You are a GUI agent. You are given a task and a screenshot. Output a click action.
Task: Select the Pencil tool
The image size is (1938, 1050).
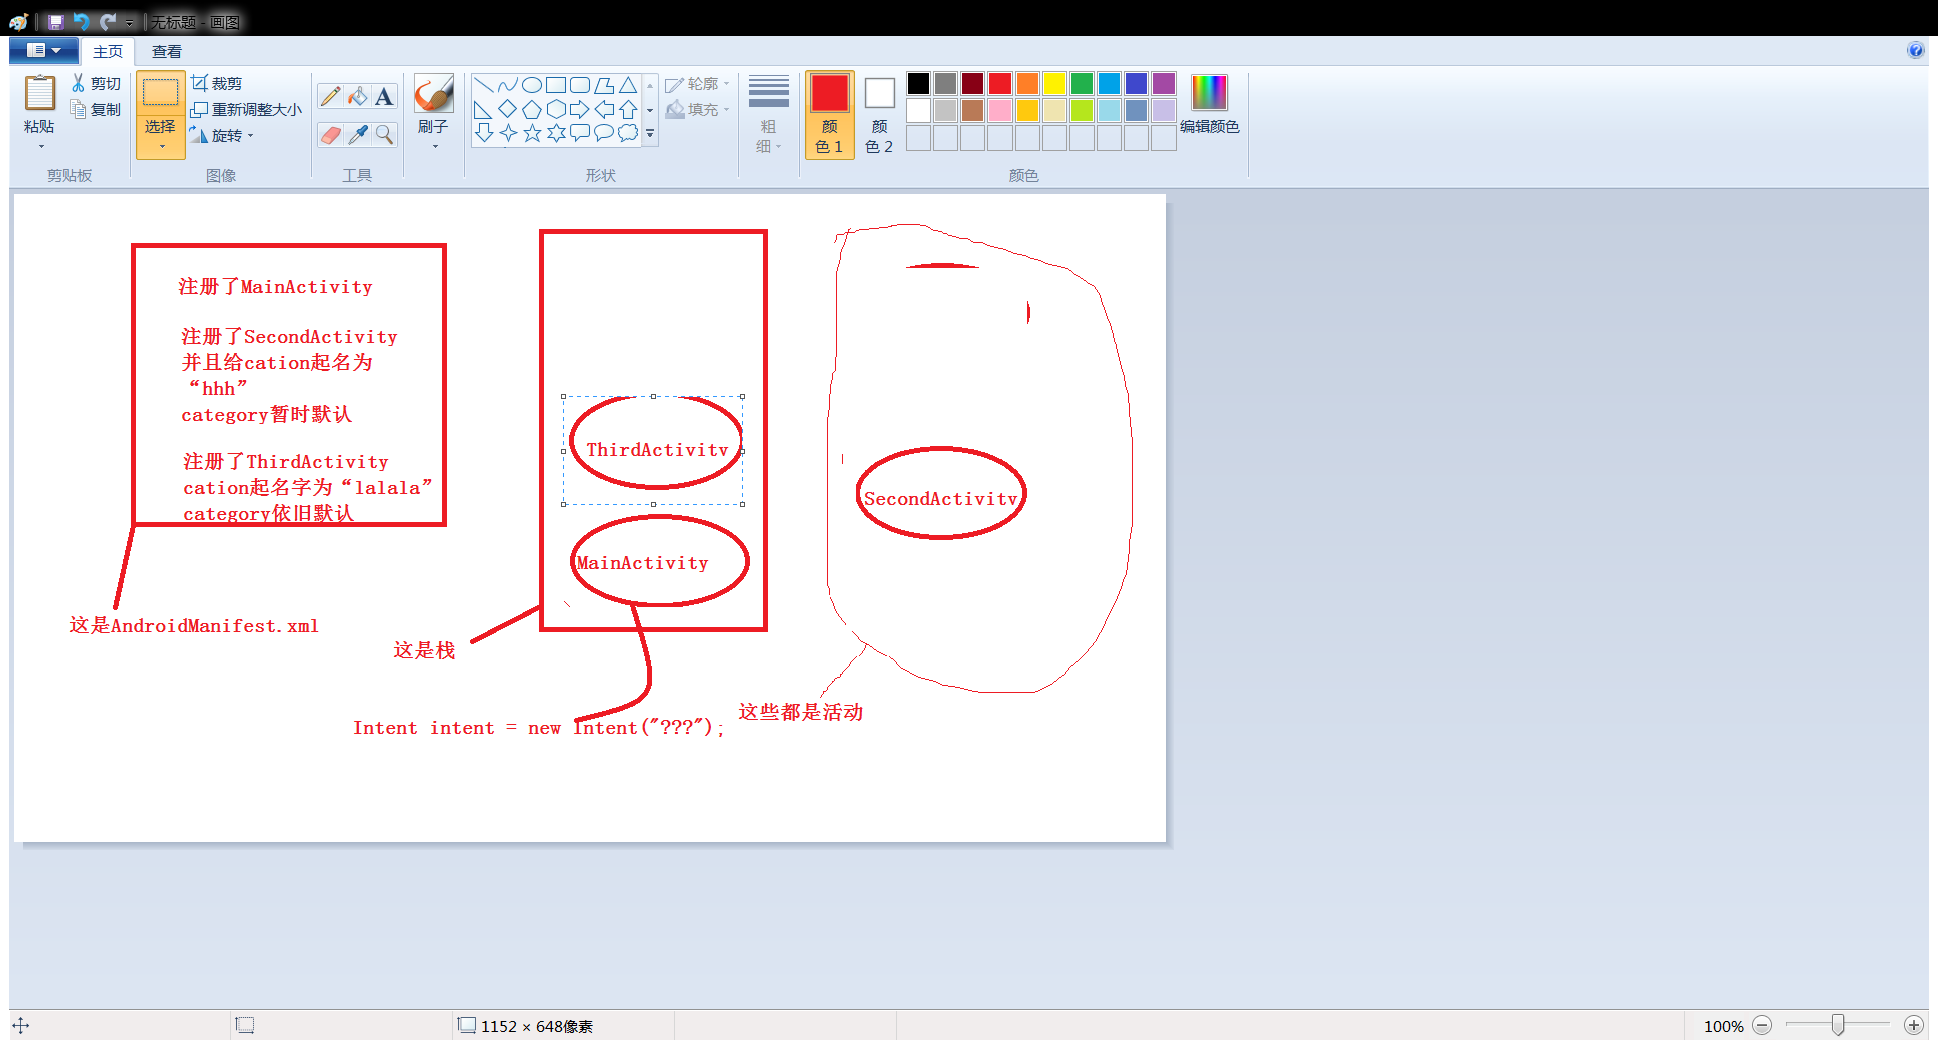[330, 96]
